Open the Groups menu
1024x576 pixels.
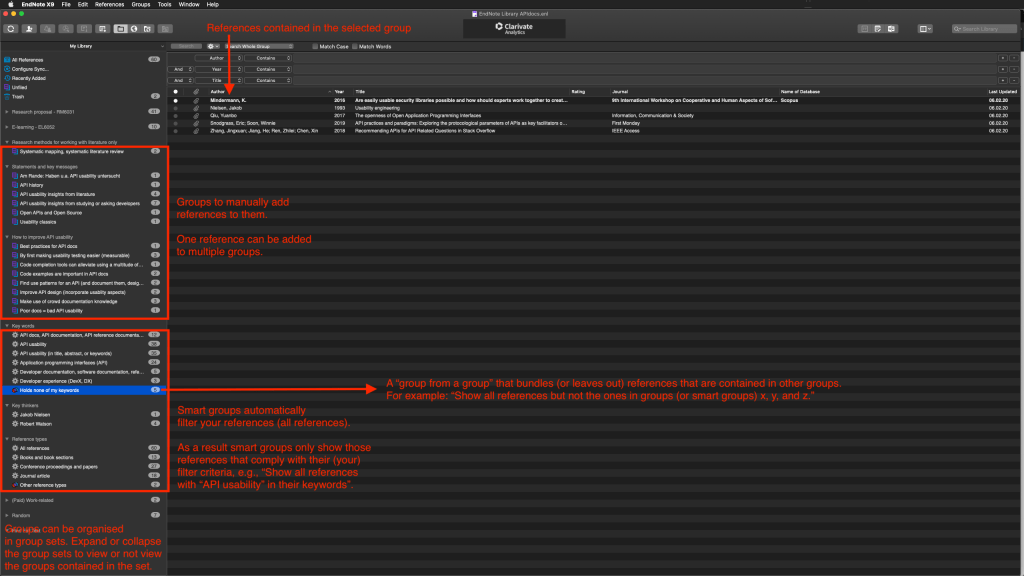[140, 5]
